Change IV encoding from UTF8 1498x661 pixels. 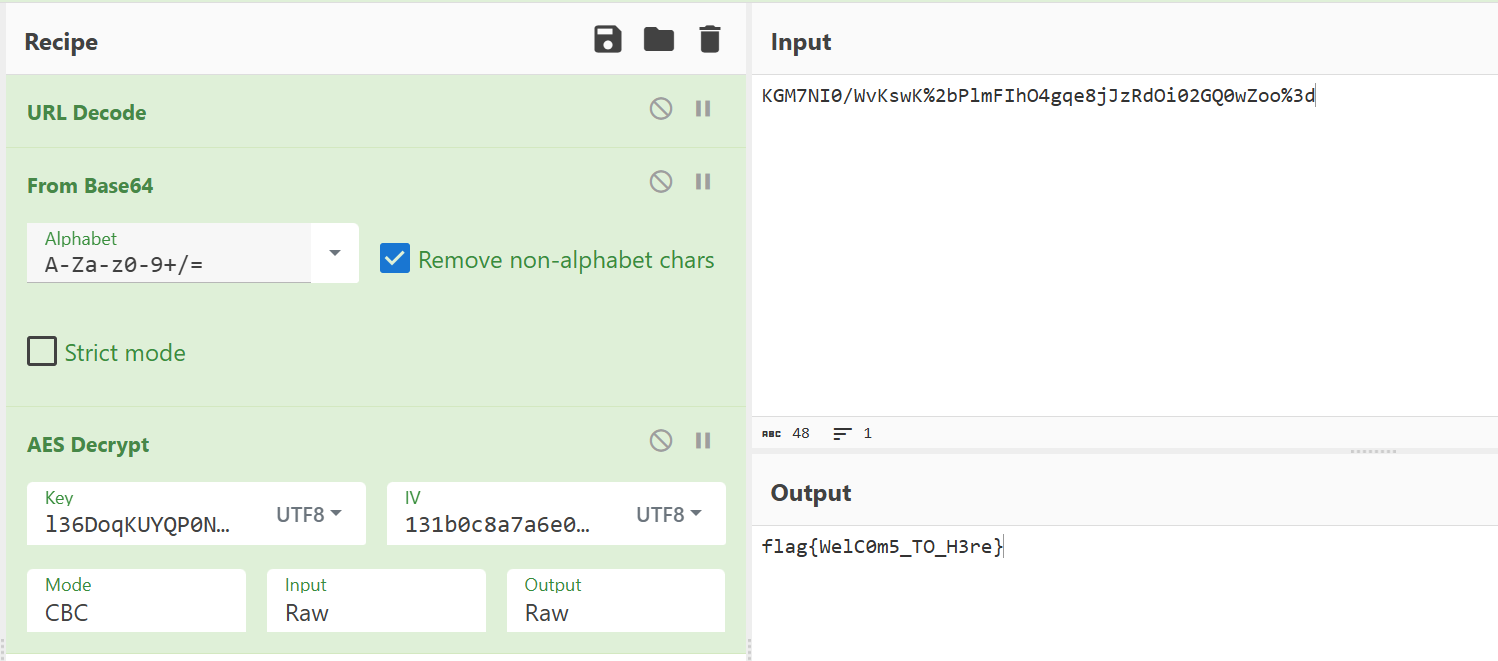pos(668,514)
